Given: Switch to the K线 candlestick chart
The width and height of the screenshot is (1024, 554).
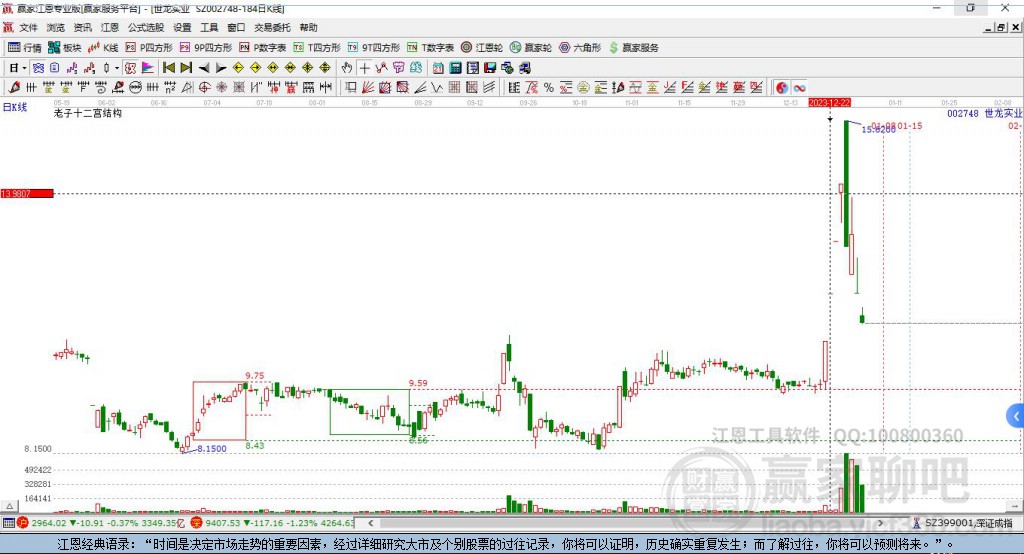Looking at the screenshot, I should pyautogui.click(x=103, y=48).
